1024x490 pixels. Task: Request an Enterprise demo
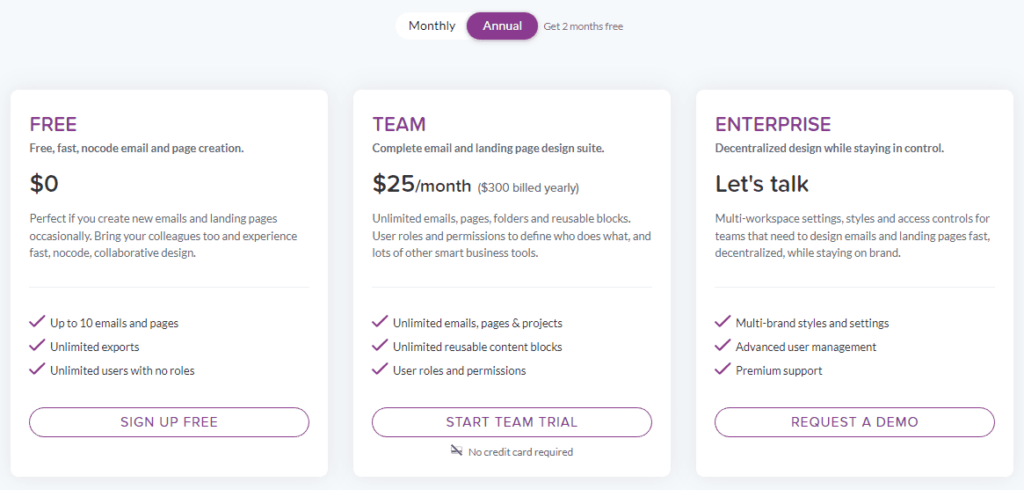pyautogui.click(x=854, y=422)
